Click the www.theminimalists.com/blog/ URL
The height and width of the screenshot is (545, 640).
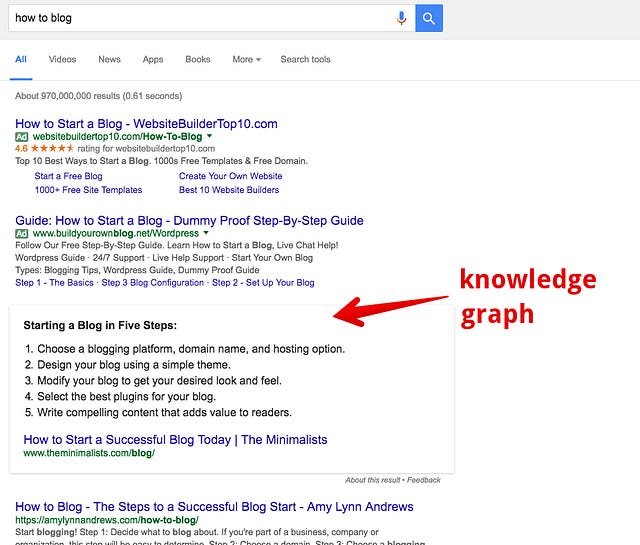[89, 453]
